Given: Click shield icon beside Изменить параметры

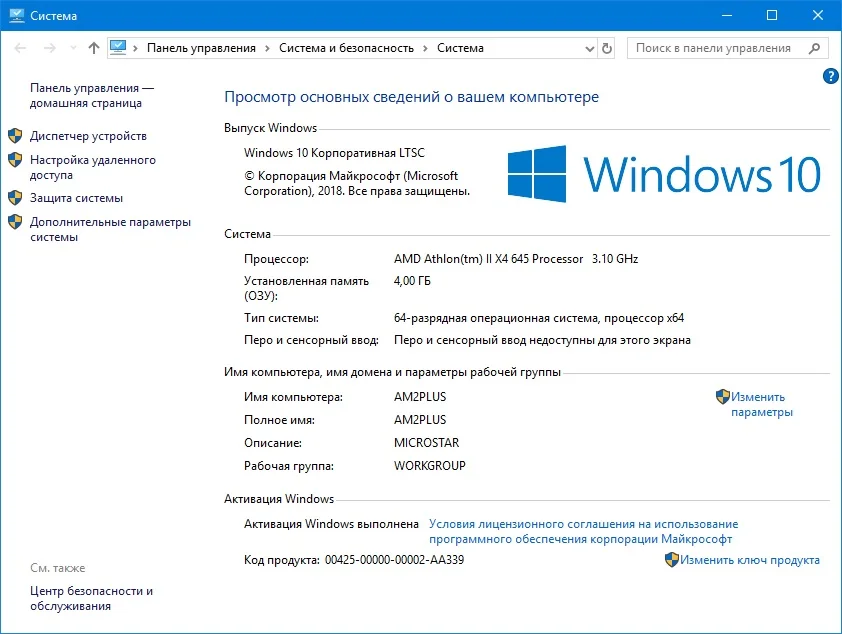Looking at the screenshot, I should [723, 397].
